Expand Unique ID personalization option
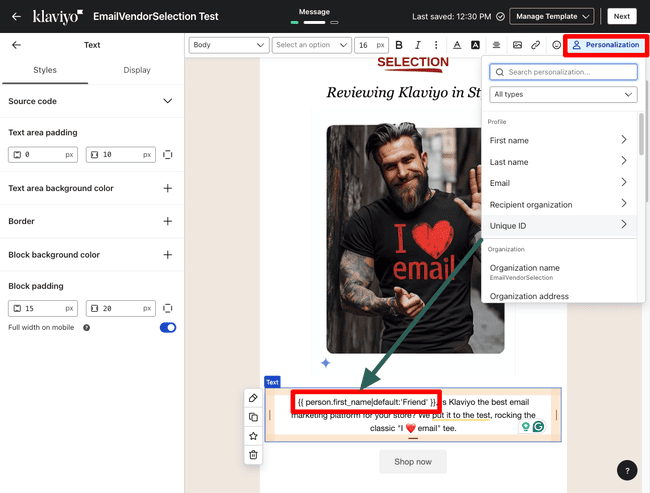 coord(559,226)
